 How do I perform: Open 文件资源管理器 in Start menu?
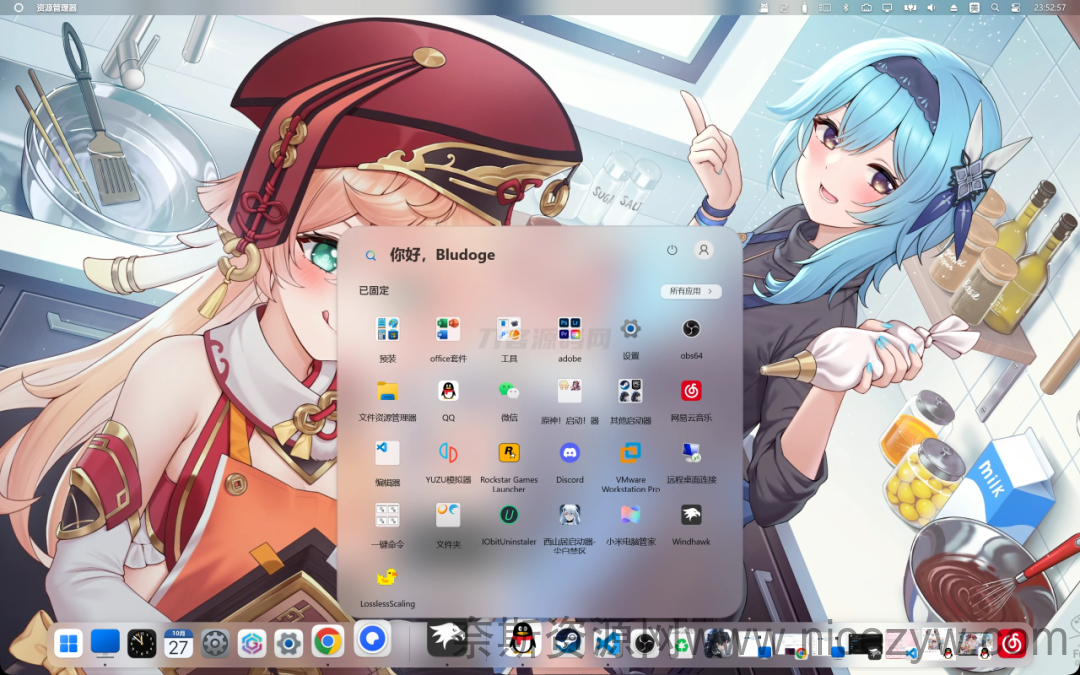tap(388, 391)
